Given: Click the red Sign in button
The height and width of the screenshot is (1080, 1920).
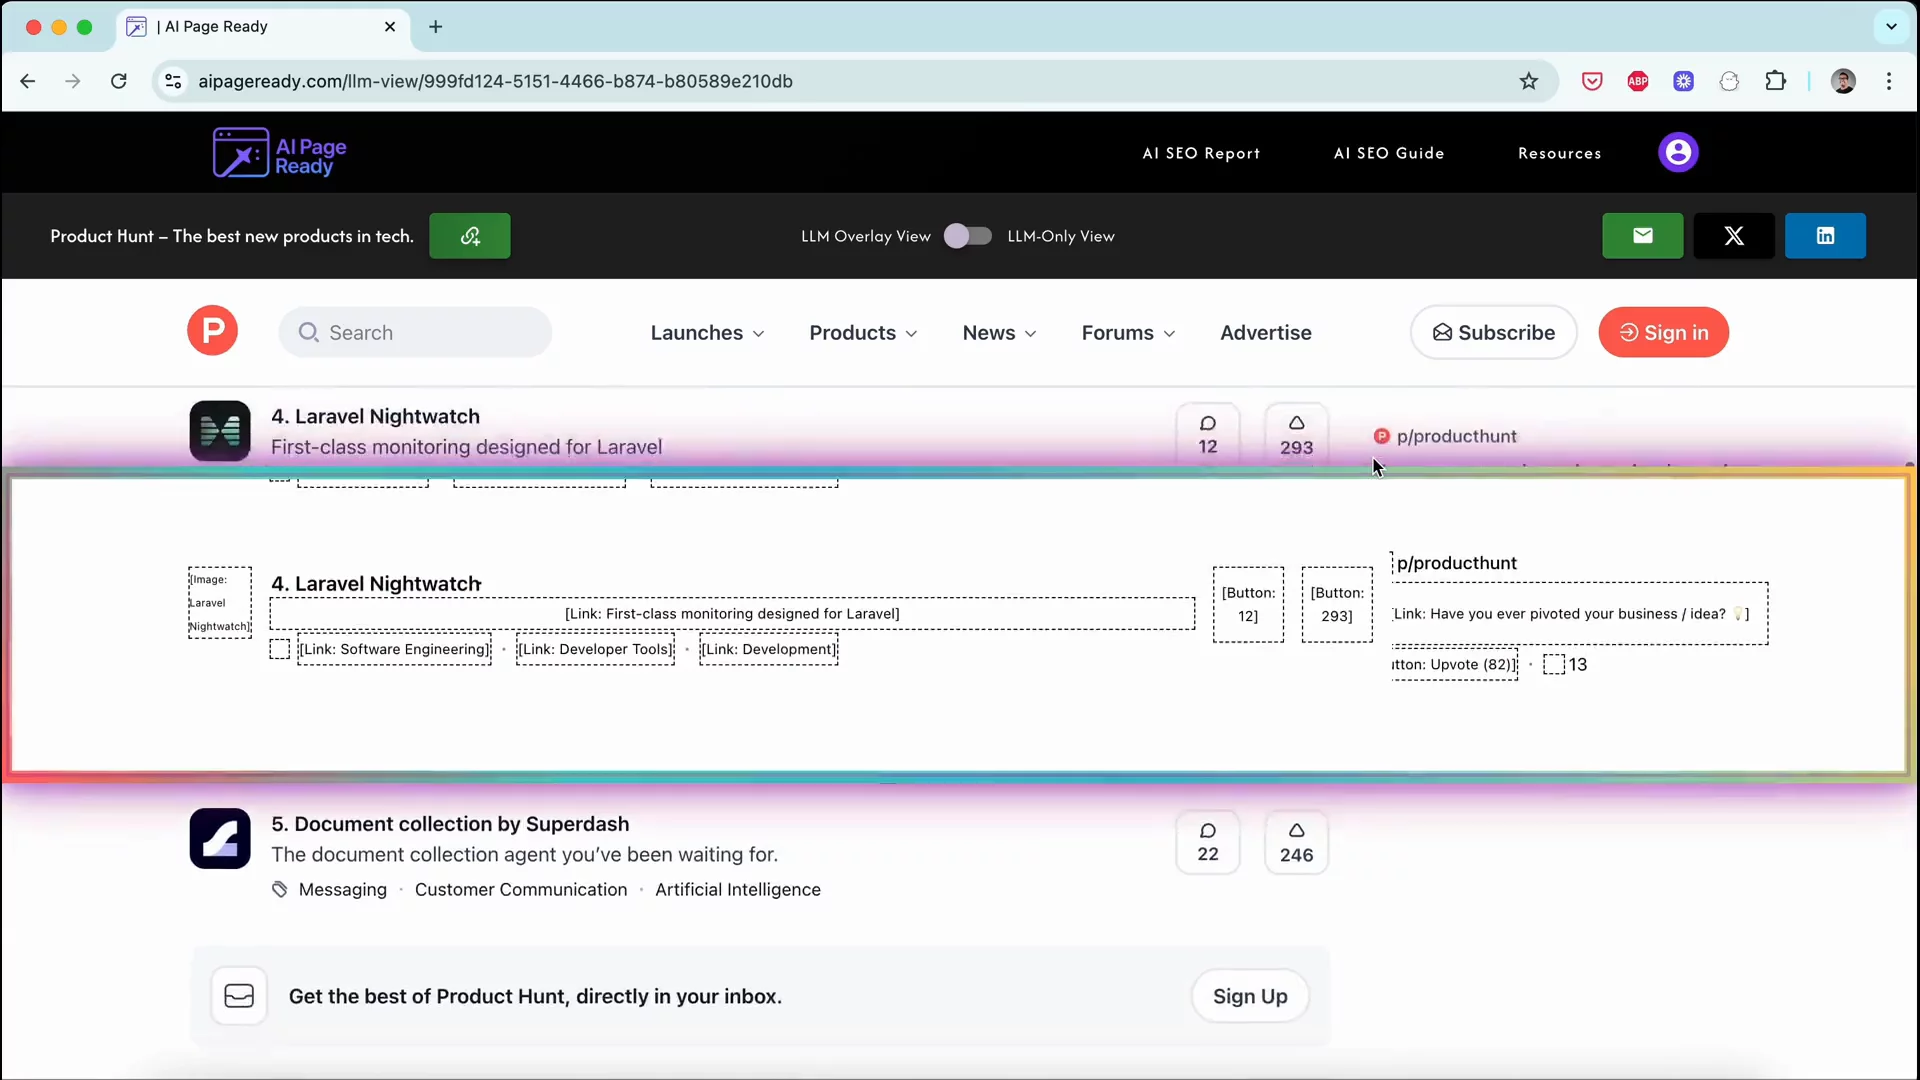Looking at the screenshot, I should (1663, 333).
